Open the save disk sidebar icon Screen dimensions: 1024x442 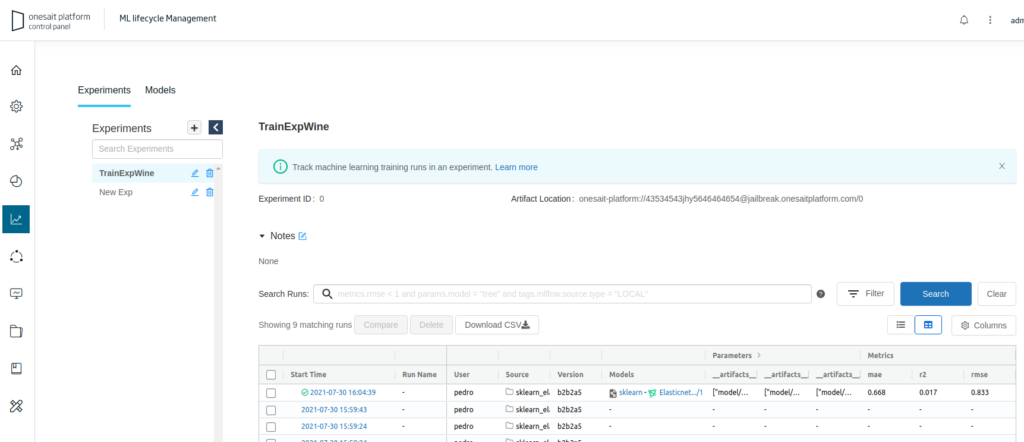click(x=16, y=369)
